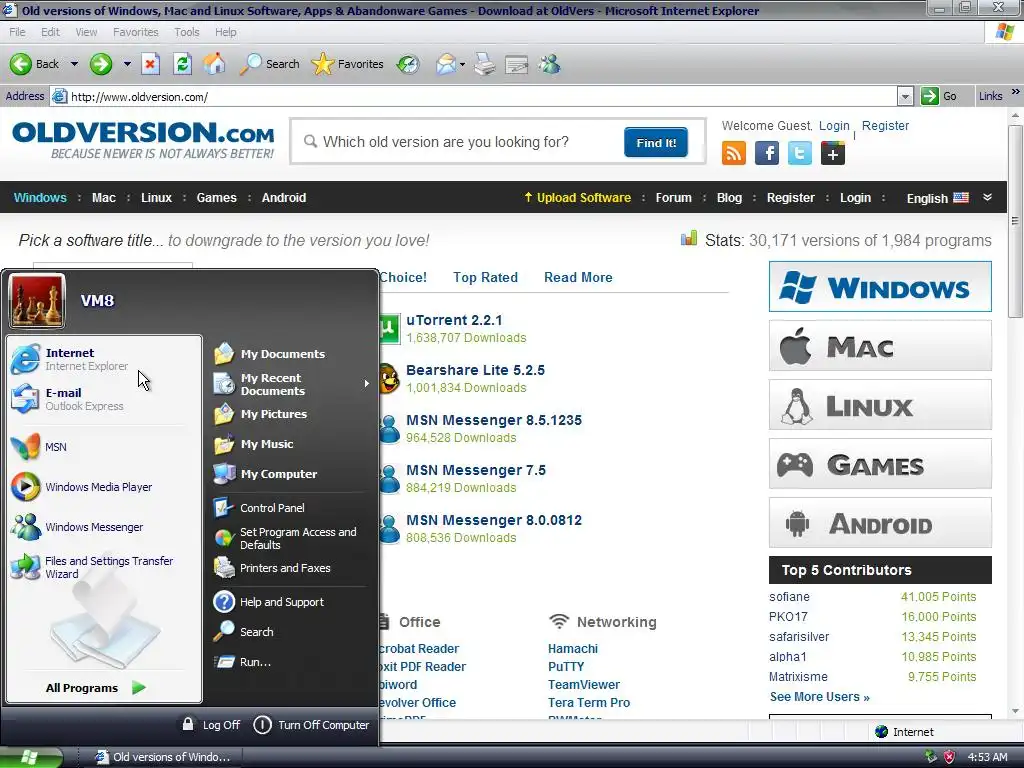This screenshot has height=768, width=1024.
Task: Expand the Forward button history dropdown
Action: pyautogui.click(x=127, y=64)
